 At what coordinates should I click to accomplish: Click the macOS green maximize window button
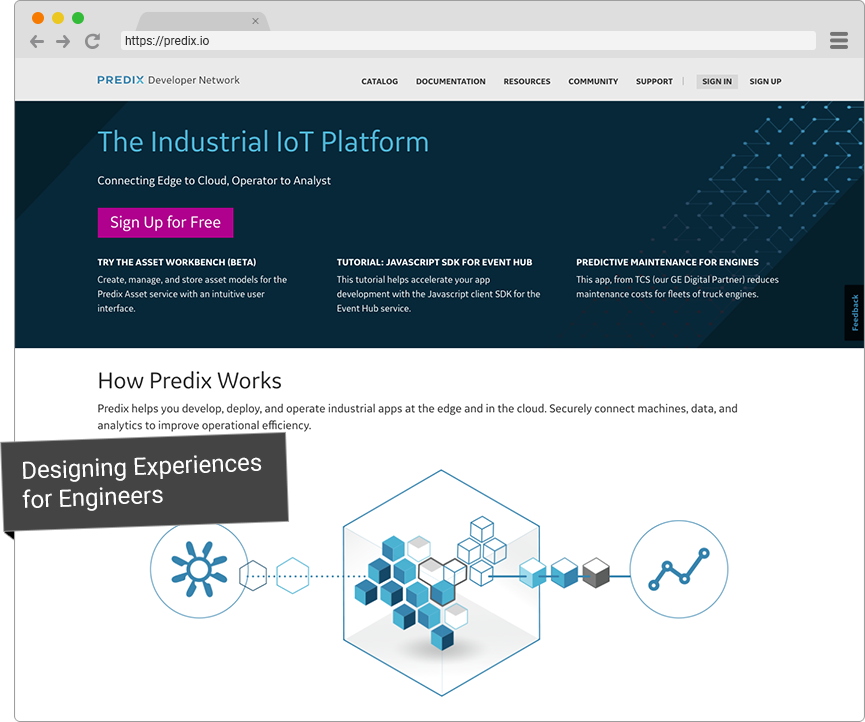coord(78,18)
